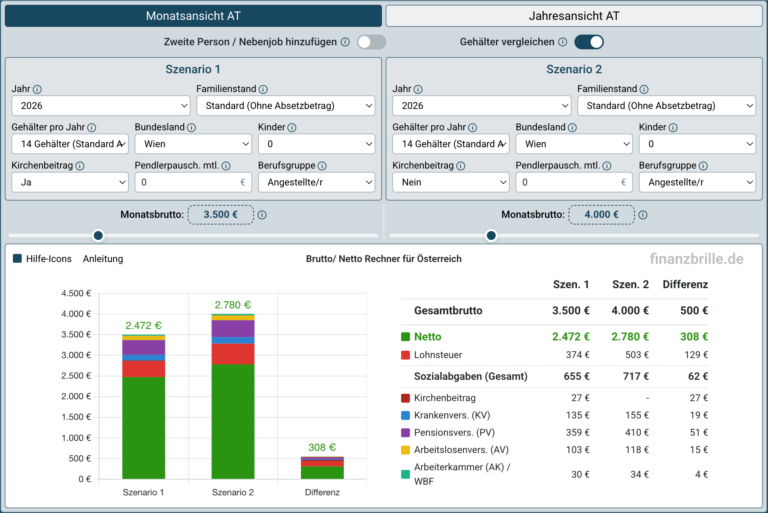The height and width of the screenshot is (513, 768).
Task: Turn off Gehälter vergleichen switch
Action: (x=589, y=42)
